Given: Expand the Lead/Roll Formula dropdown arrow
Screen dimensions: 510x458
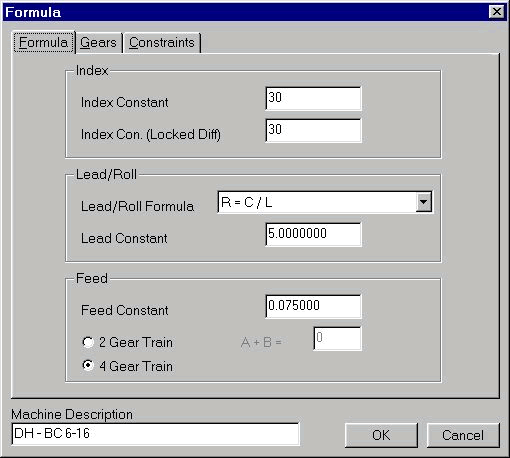Looking at the screenshot, I should (423, 202).
